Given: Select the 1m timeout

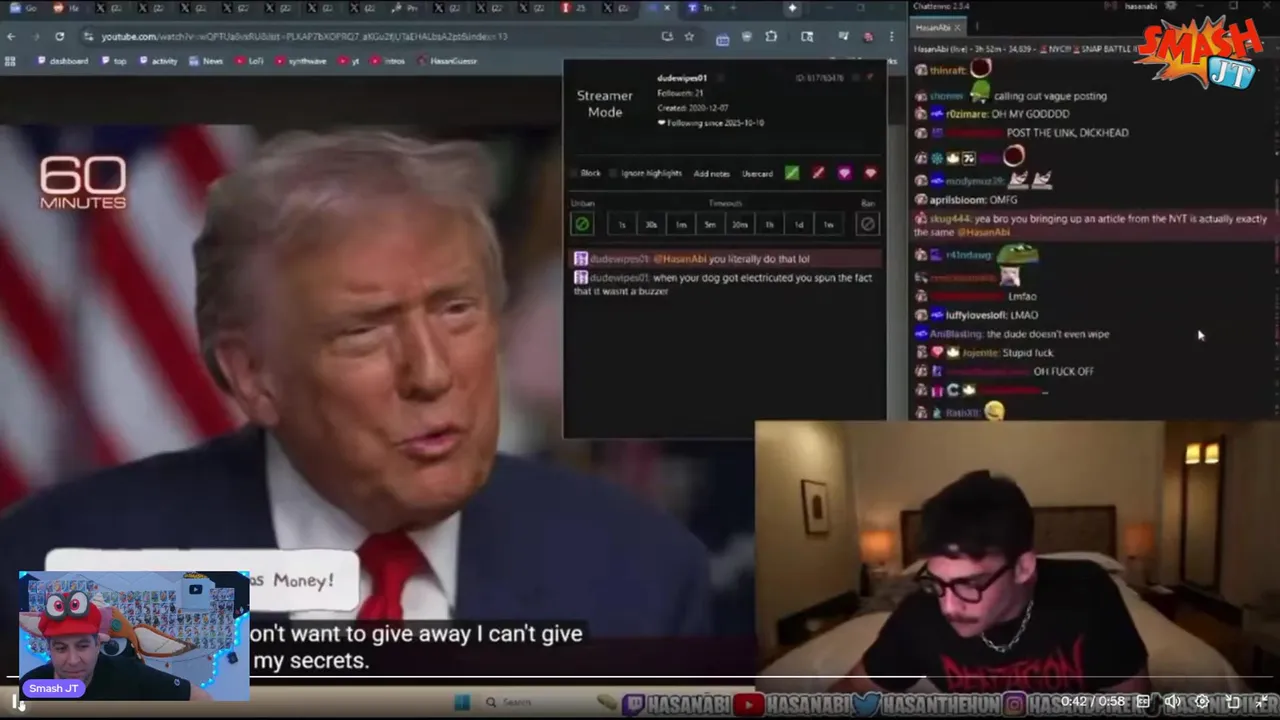Looking at the screenshot, I should [x=680, y=225].
